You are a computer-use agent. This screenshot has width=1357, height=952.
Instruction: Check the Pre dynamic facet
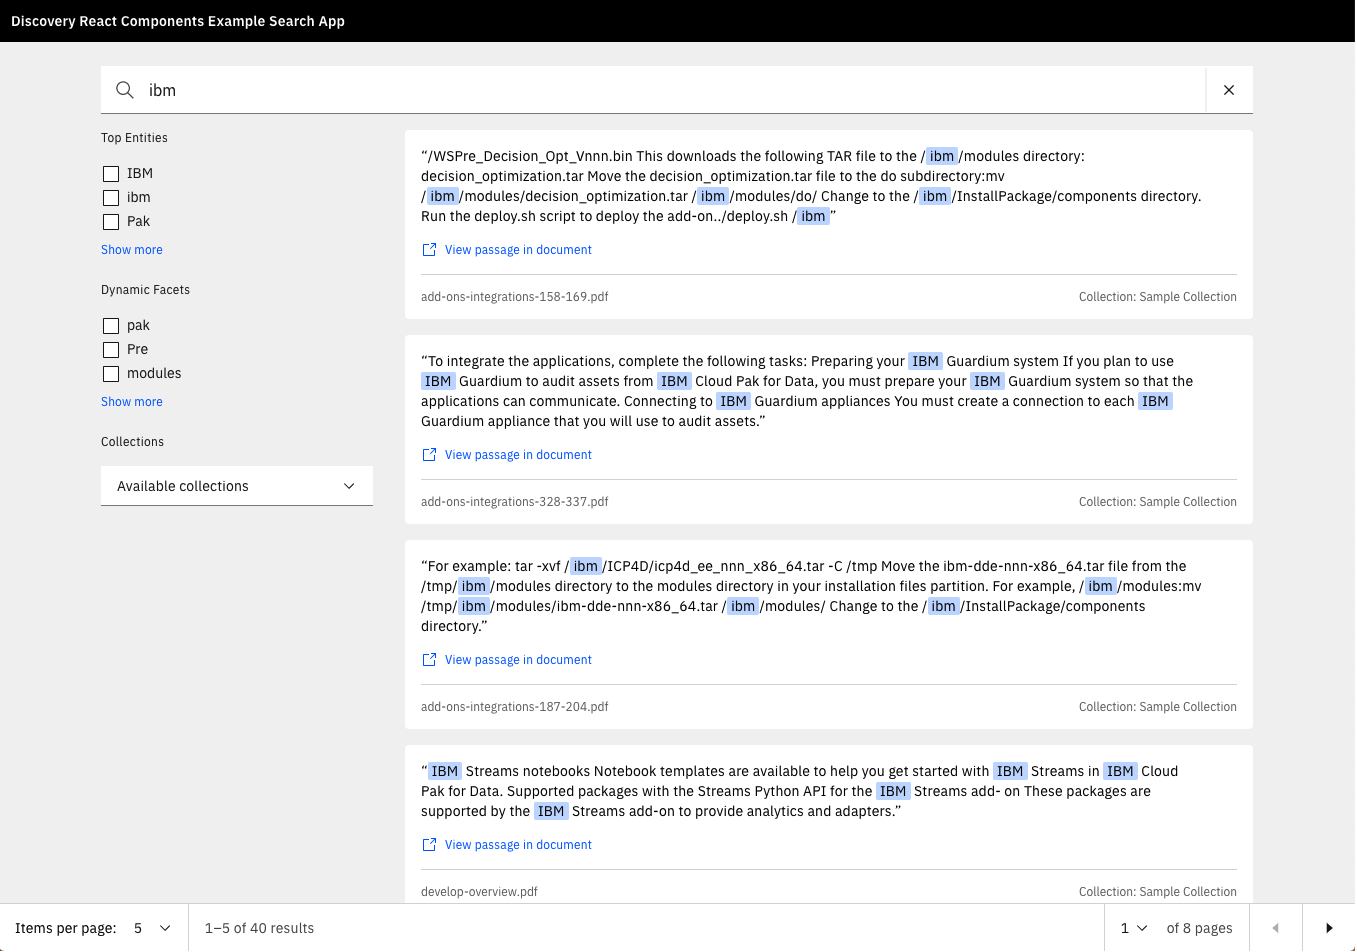[111, 350]
